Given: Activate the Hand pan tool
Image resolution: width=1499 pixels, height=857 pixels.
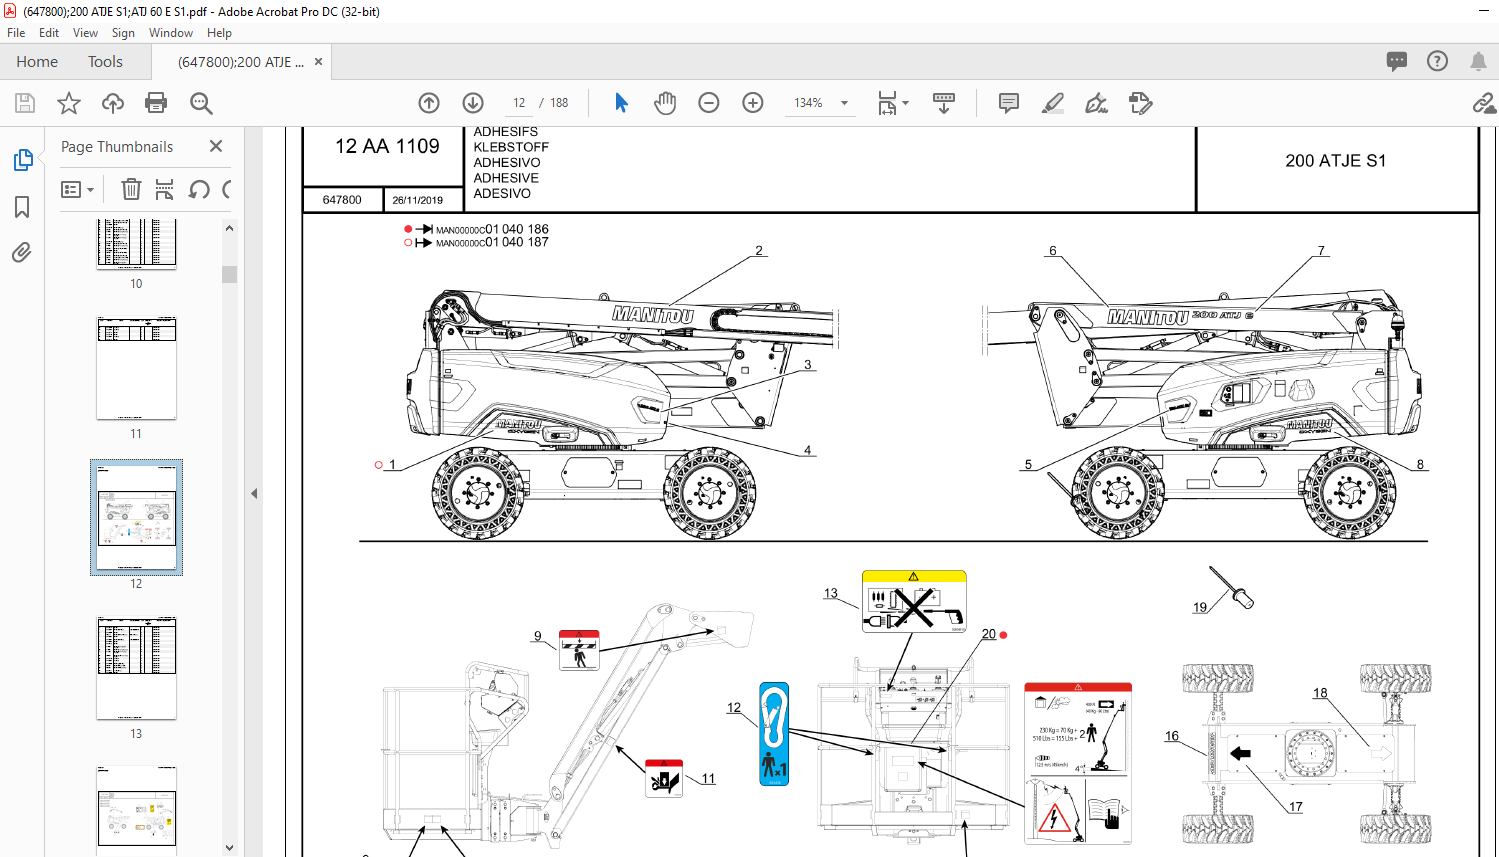Looking at the screenshot, I should pos(665,103).
